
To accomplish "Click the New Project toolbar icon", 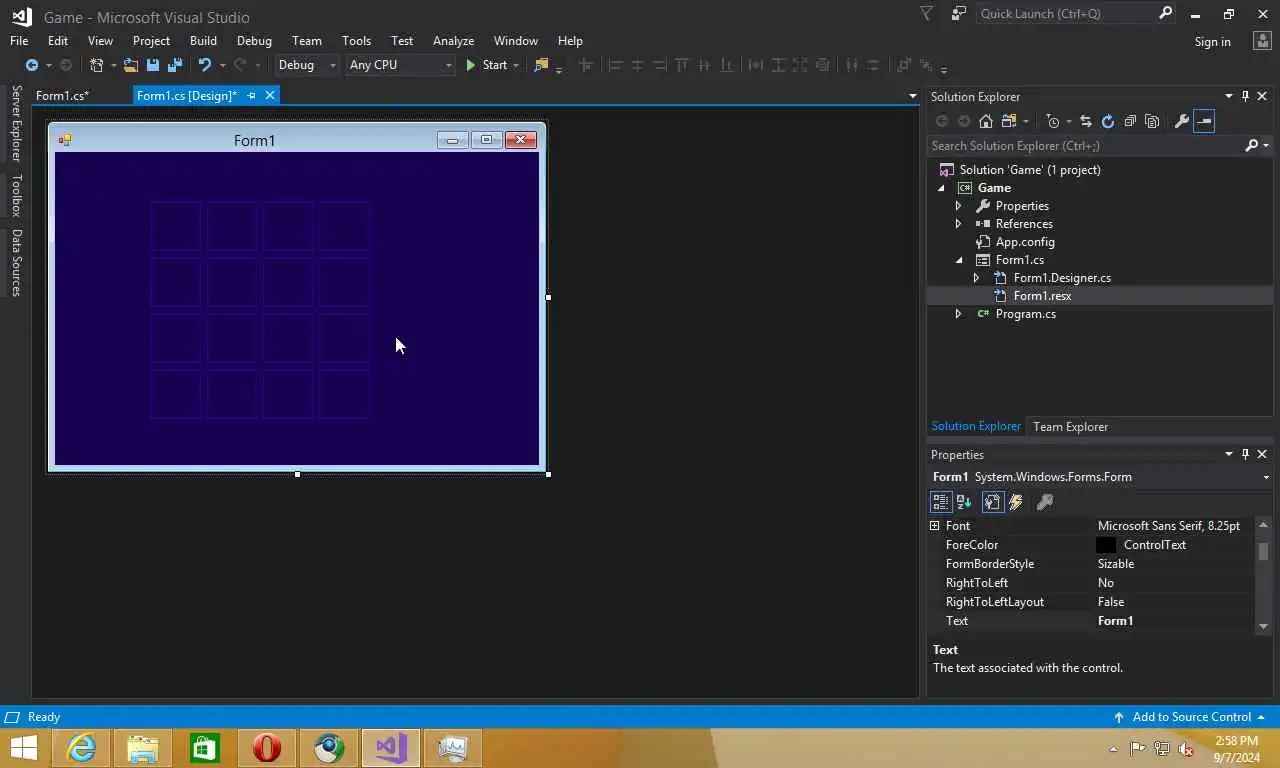I will pyautogui.click(x=96, y=65).
